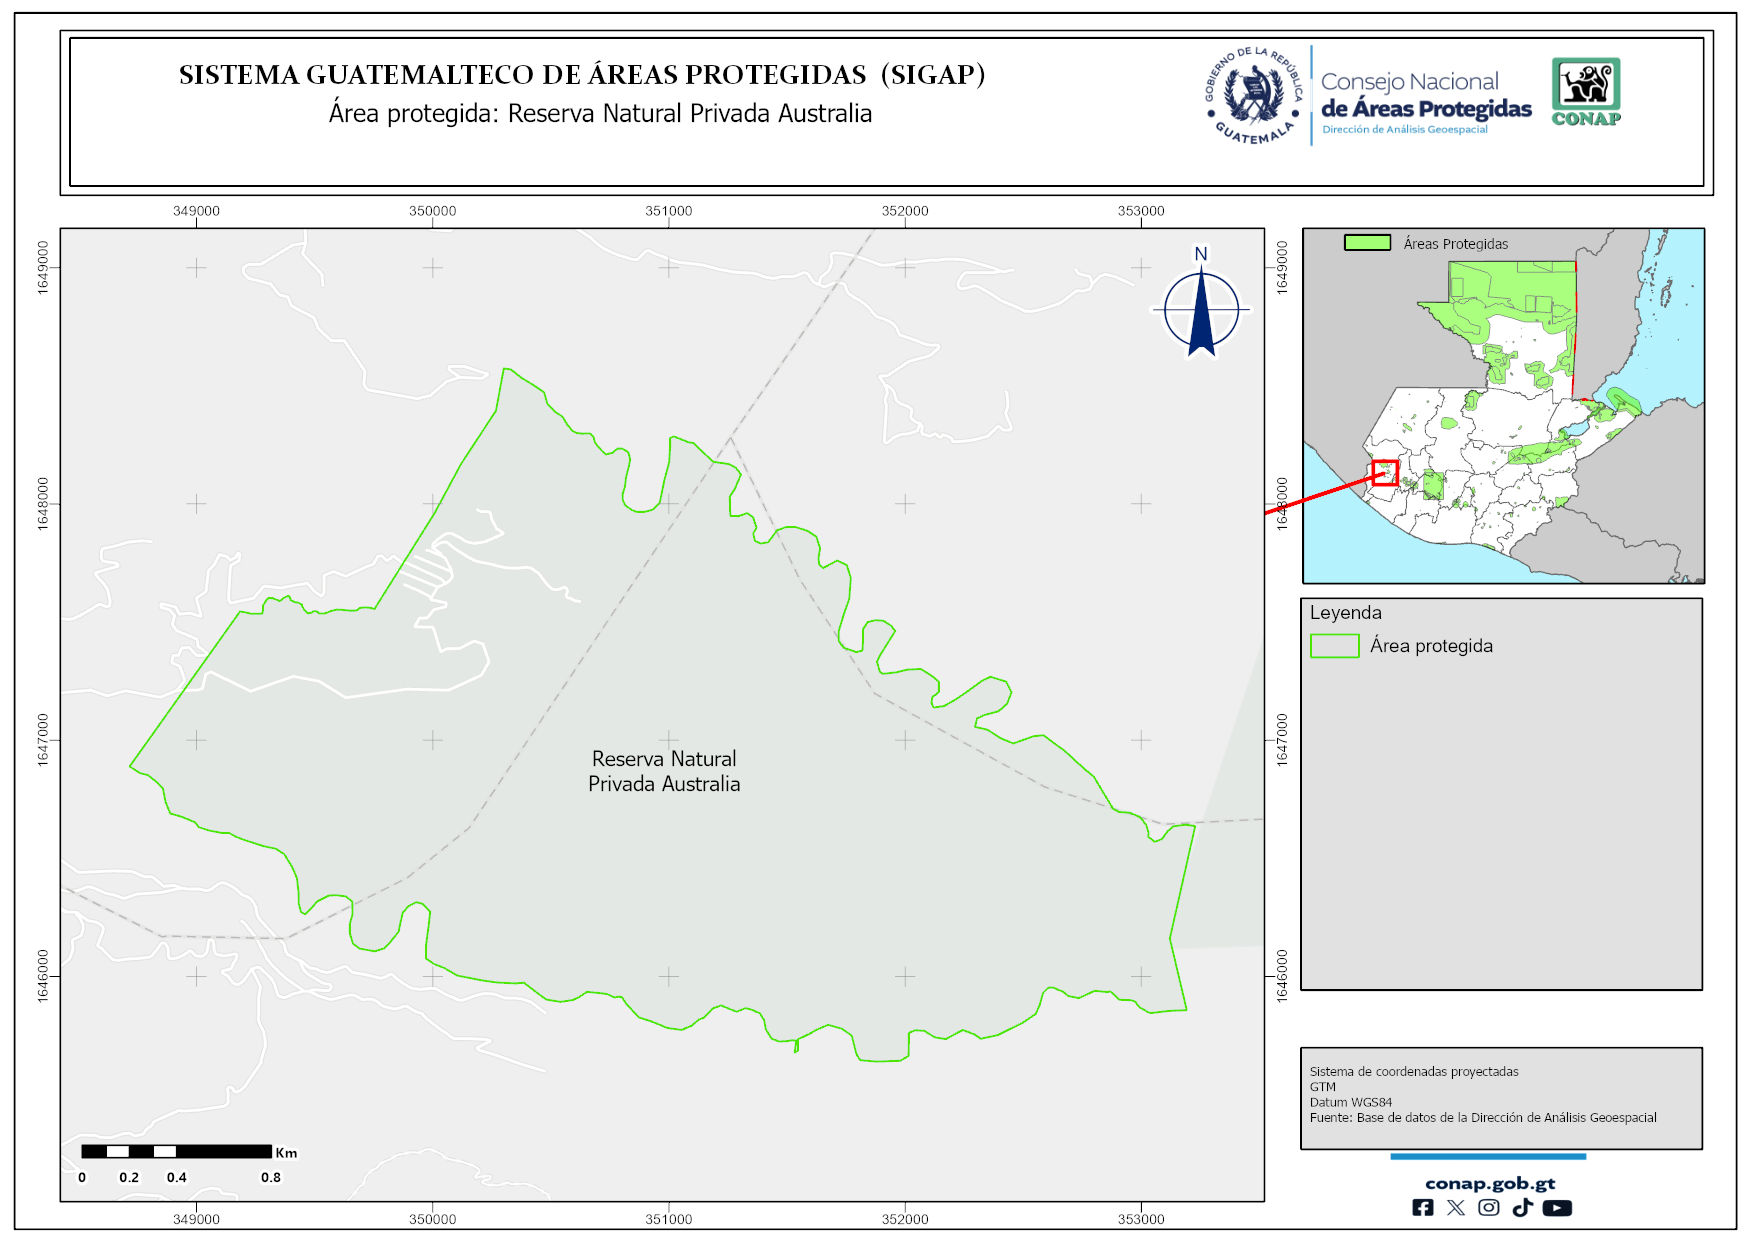This screenshot has height=1240, width=1754.
Task: Click the kilometer scale bar
Action: (x=176, y=1151)
